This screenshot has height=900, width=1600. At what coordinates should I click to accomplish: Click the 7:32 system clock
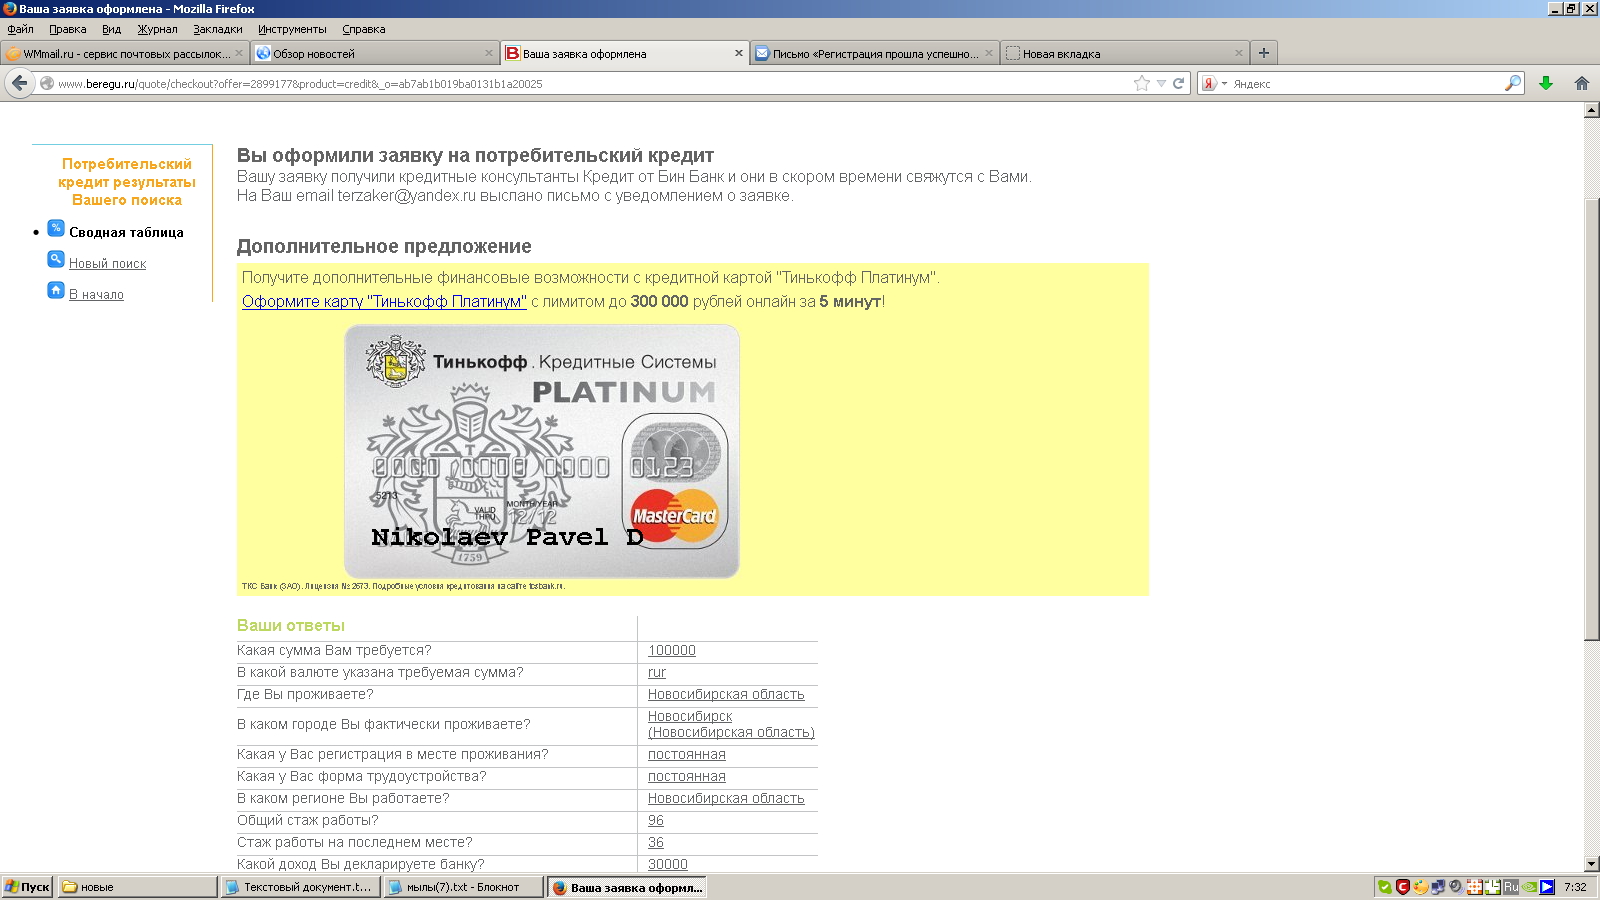[1575, 887]
